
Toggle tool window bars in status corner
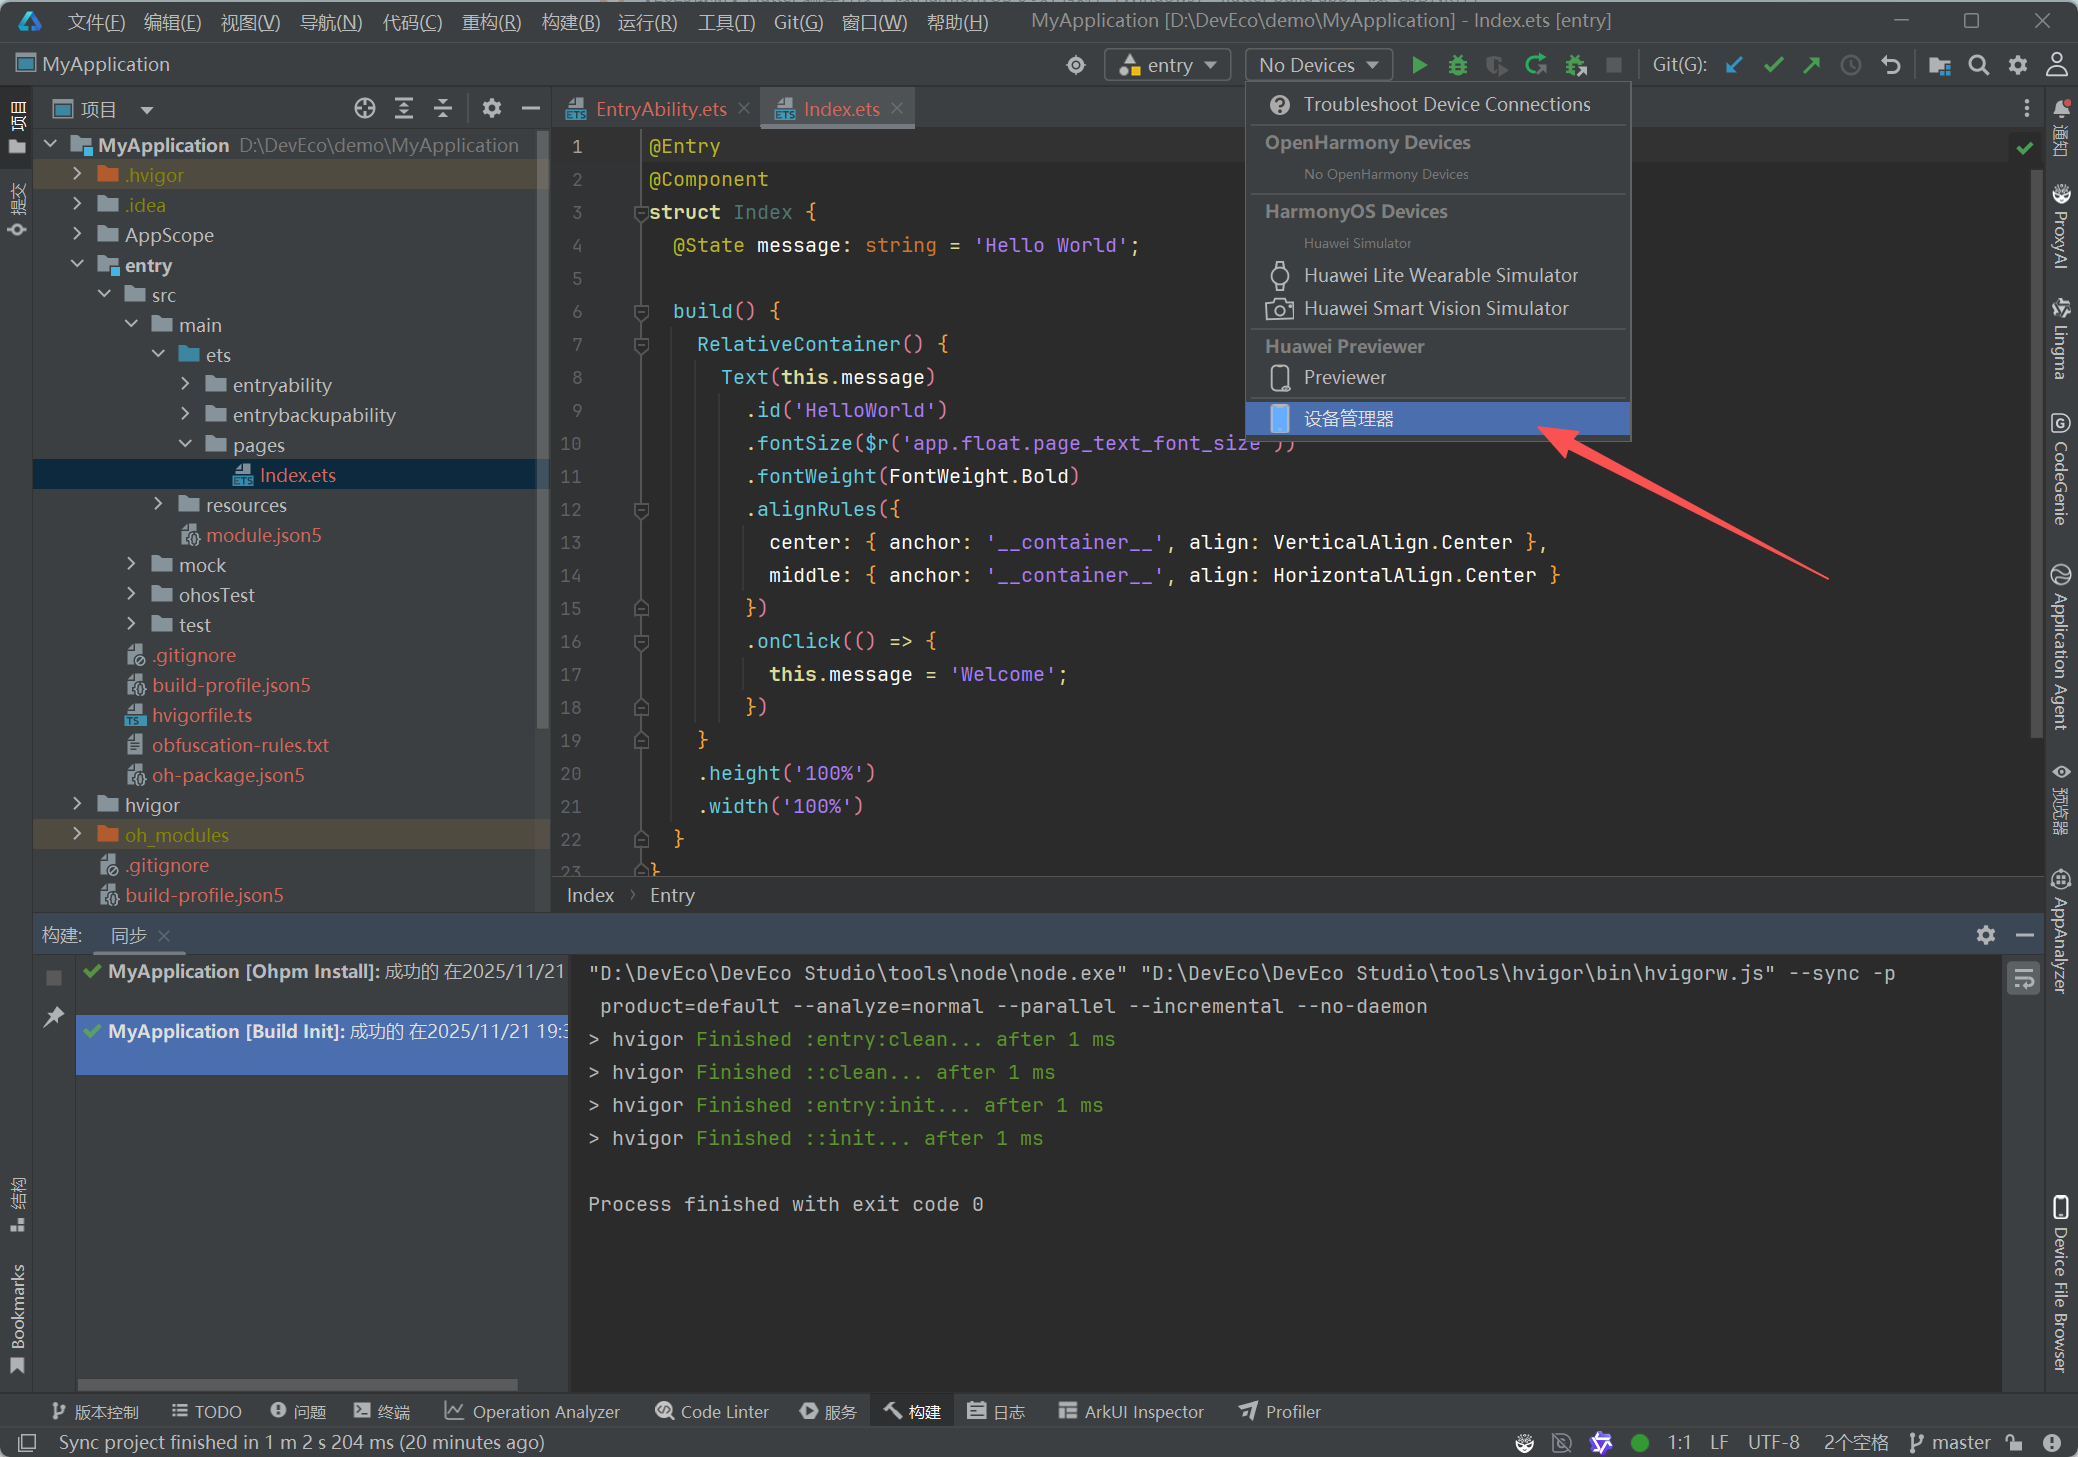27,1442
